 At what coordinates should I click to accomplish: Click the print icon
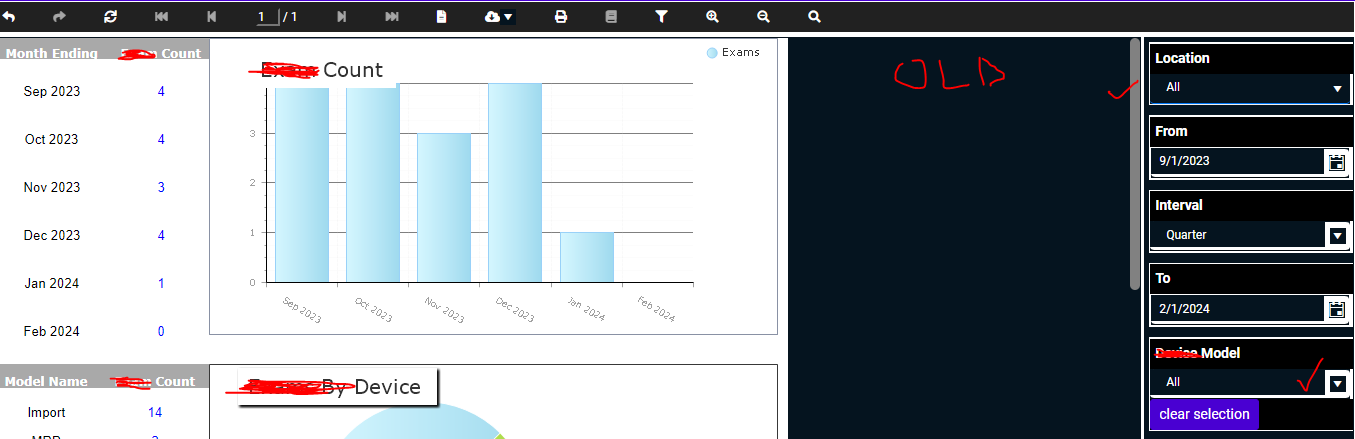(561, 17)
